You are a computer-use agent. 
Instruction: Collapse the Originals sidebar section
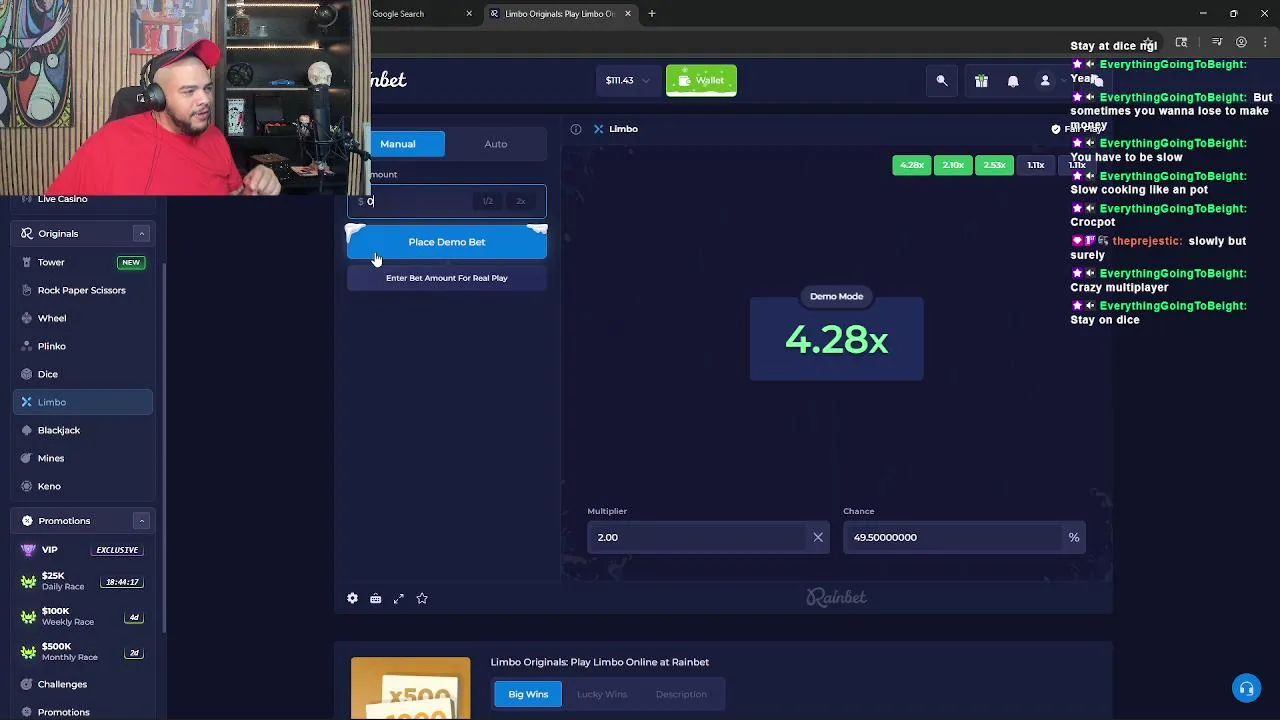pyautogui.click(x=141, y=233)
